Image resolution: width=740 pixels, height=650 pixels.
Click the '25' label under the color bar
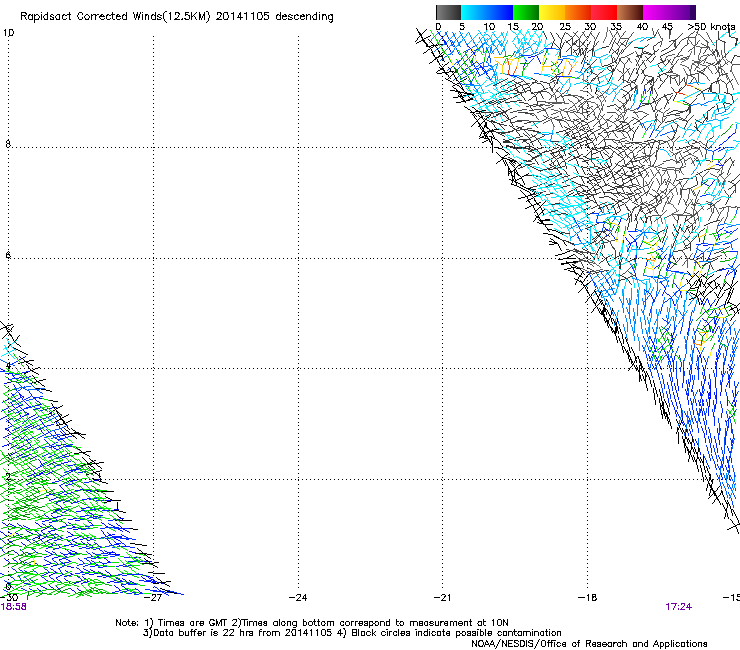565,27
